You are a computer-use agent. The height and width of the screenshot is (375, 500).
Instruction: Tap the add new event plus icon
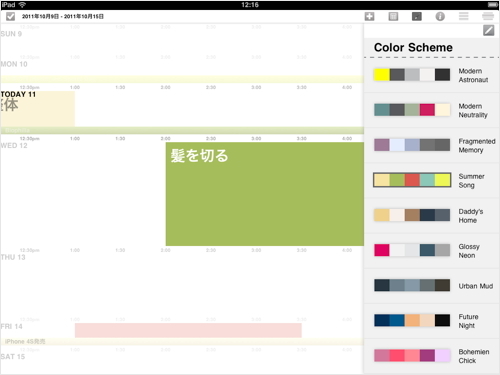[369, 16]
